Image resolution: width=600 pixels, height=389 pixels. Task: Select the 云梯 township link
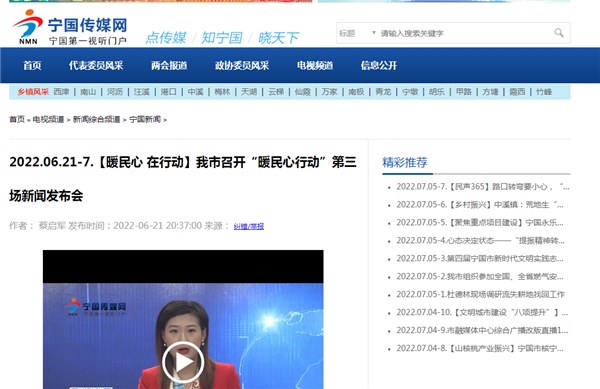pos(276,92)
